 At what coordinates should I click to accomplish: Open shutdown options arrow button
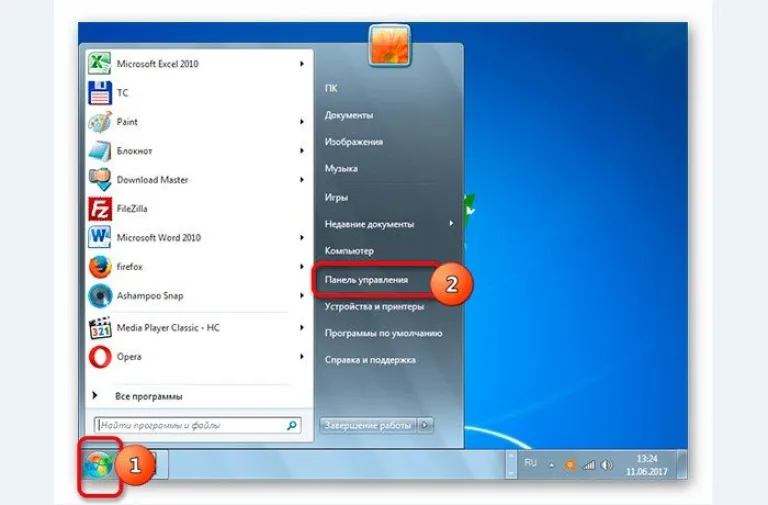tap(425, 425)
